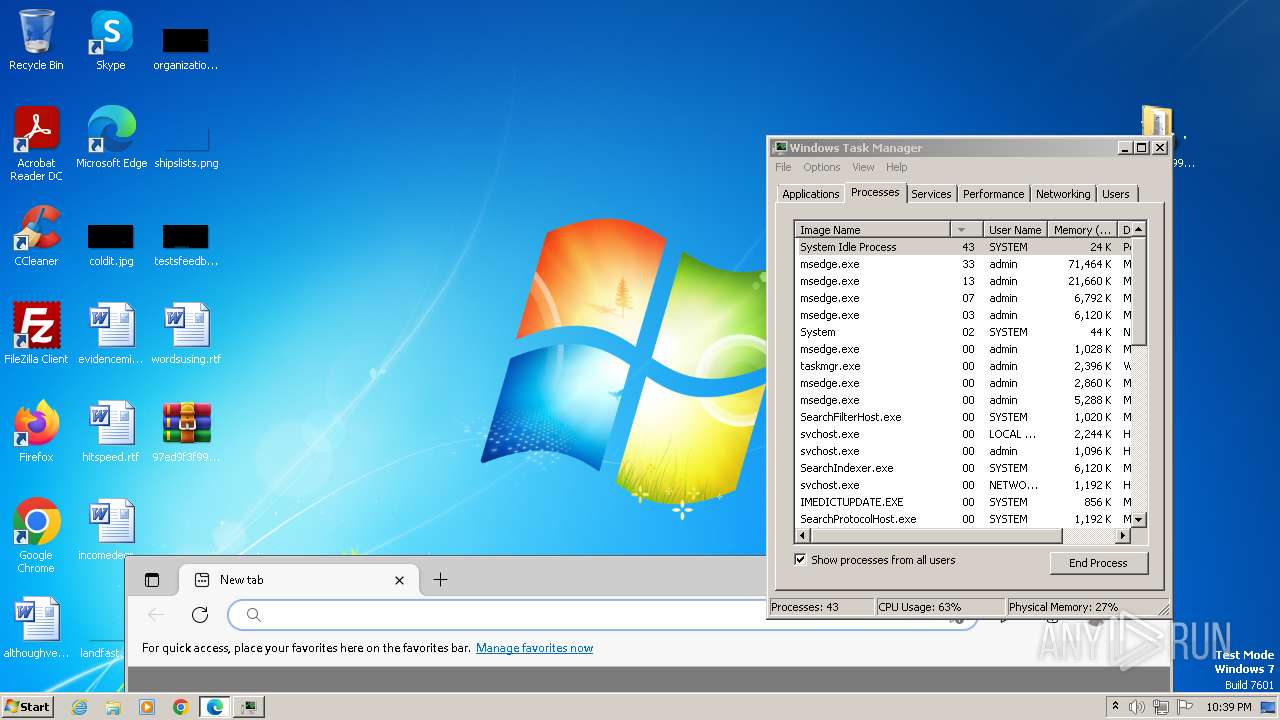Open the Task Manager Help menu
The width and height of the screenshot is (1280, 720).
coord(896,167)
